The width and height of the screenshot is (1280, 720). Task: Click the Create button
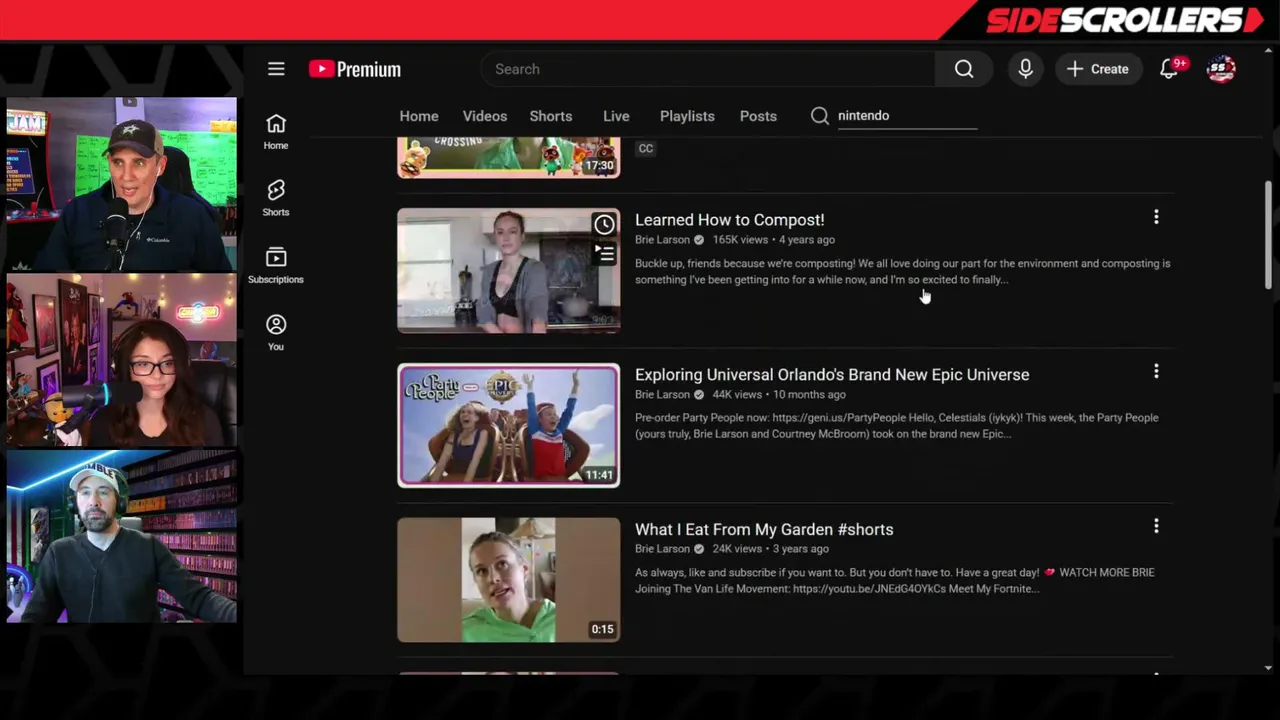click(x=1098, y=69)
